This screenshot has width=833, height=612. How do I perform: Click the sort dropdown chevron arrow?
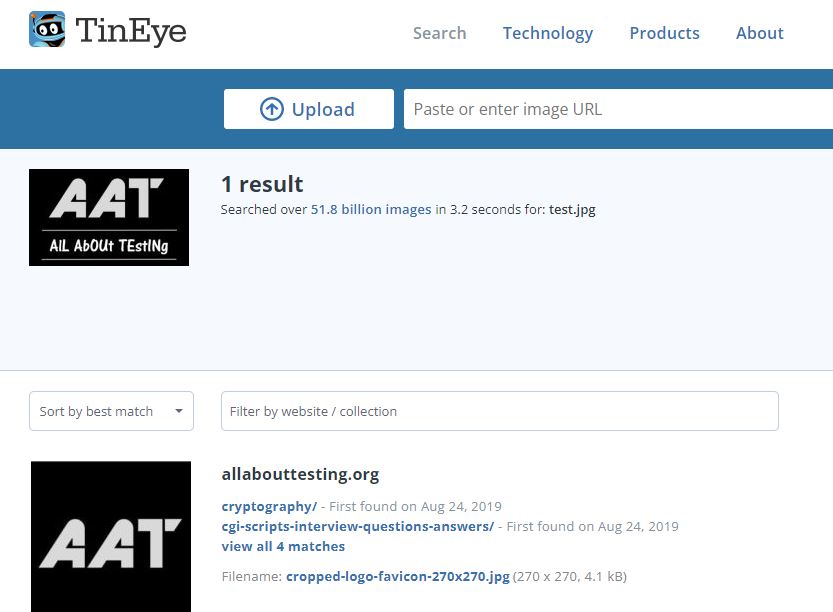click(x=179, y=411)
